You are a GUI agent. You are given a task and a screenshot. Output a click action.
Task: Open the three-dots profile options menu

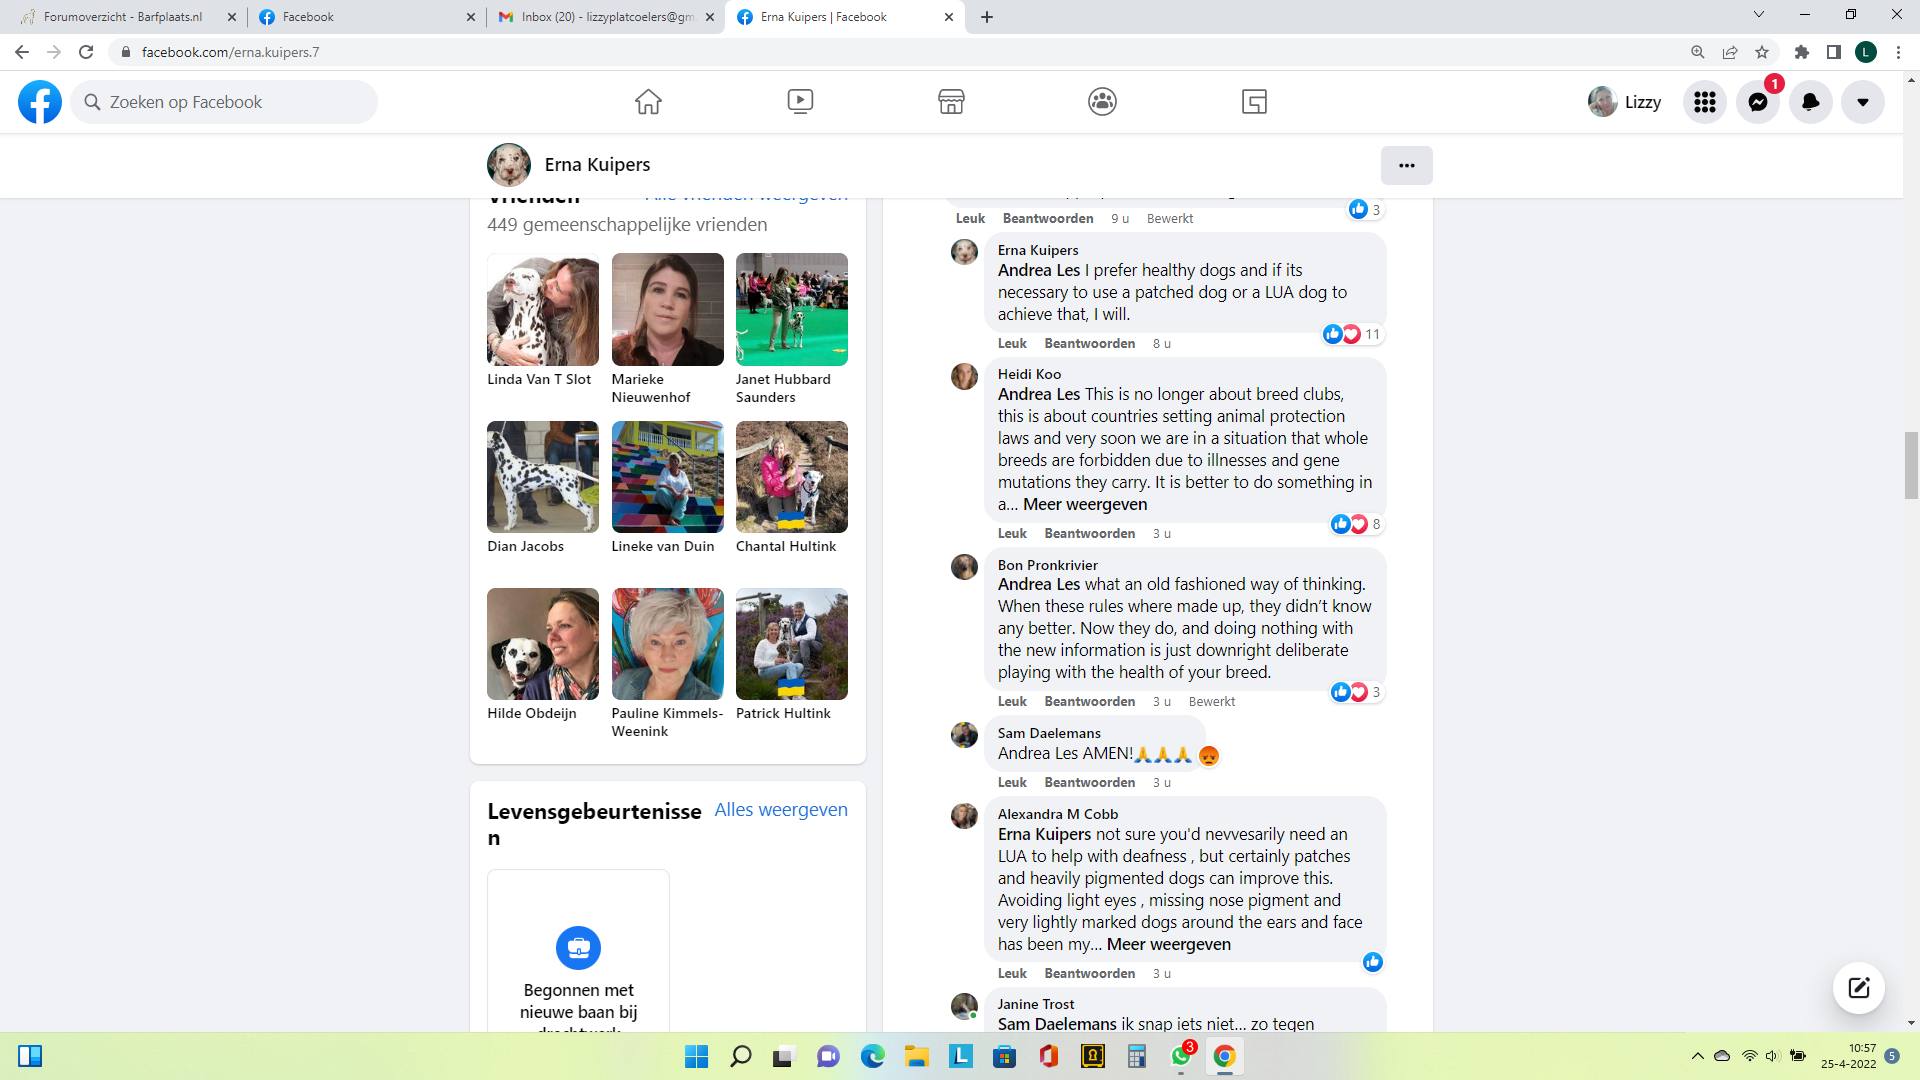(x=1407, y=166)
